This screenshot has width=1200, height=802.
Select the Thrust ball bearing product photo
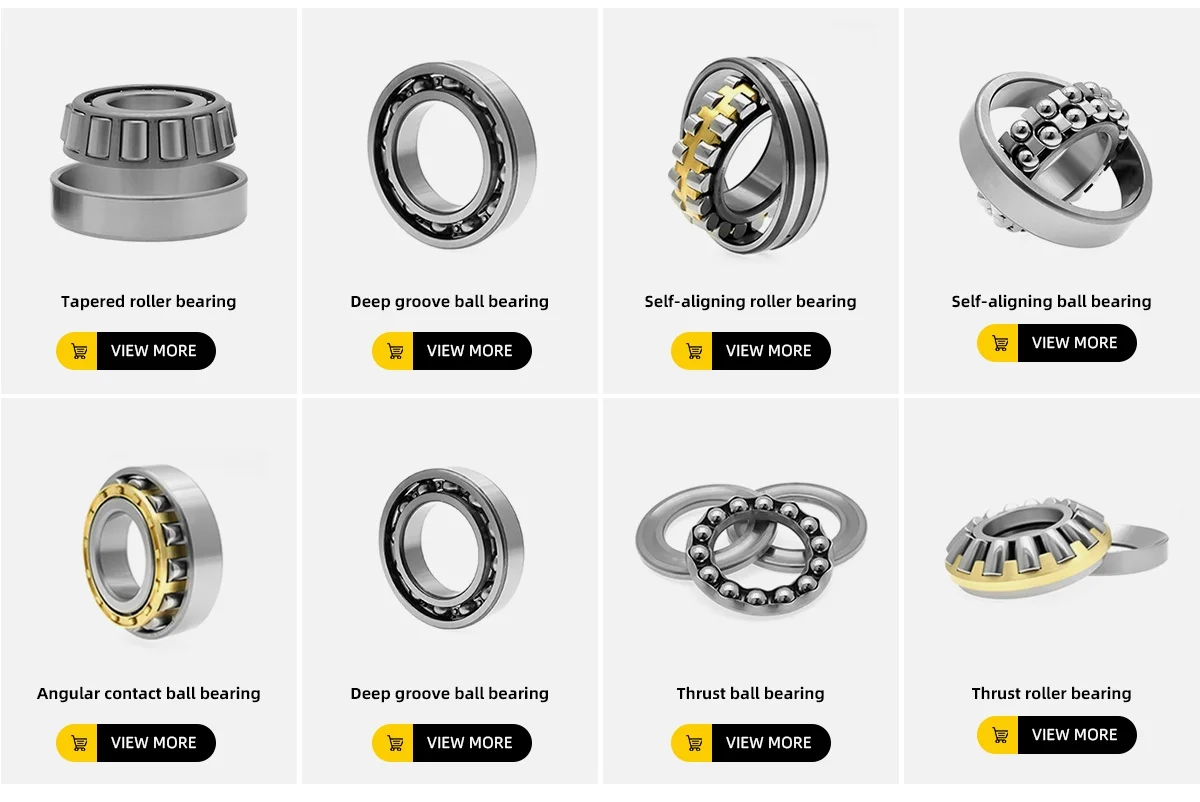(x=751, y=547)
